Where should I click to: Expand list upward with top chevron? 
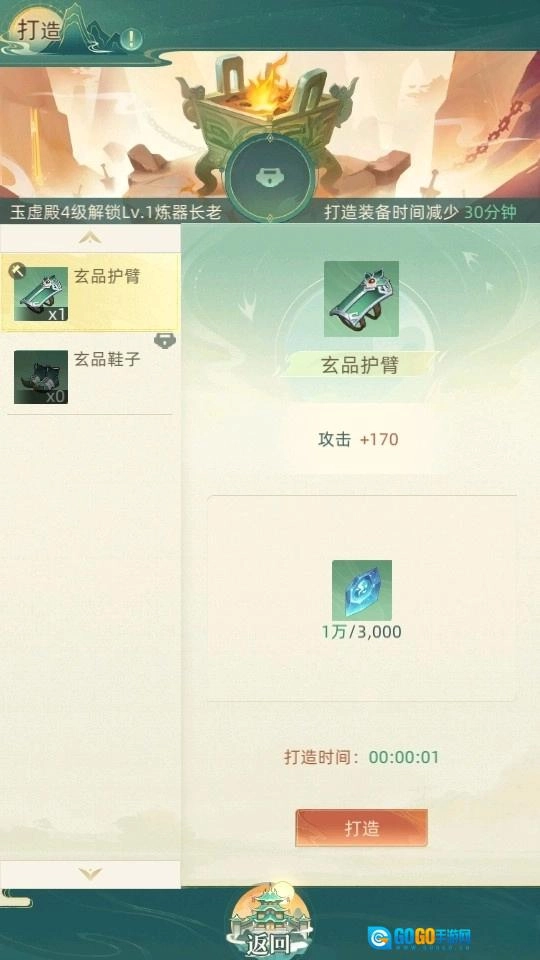[x=90, y=238]
